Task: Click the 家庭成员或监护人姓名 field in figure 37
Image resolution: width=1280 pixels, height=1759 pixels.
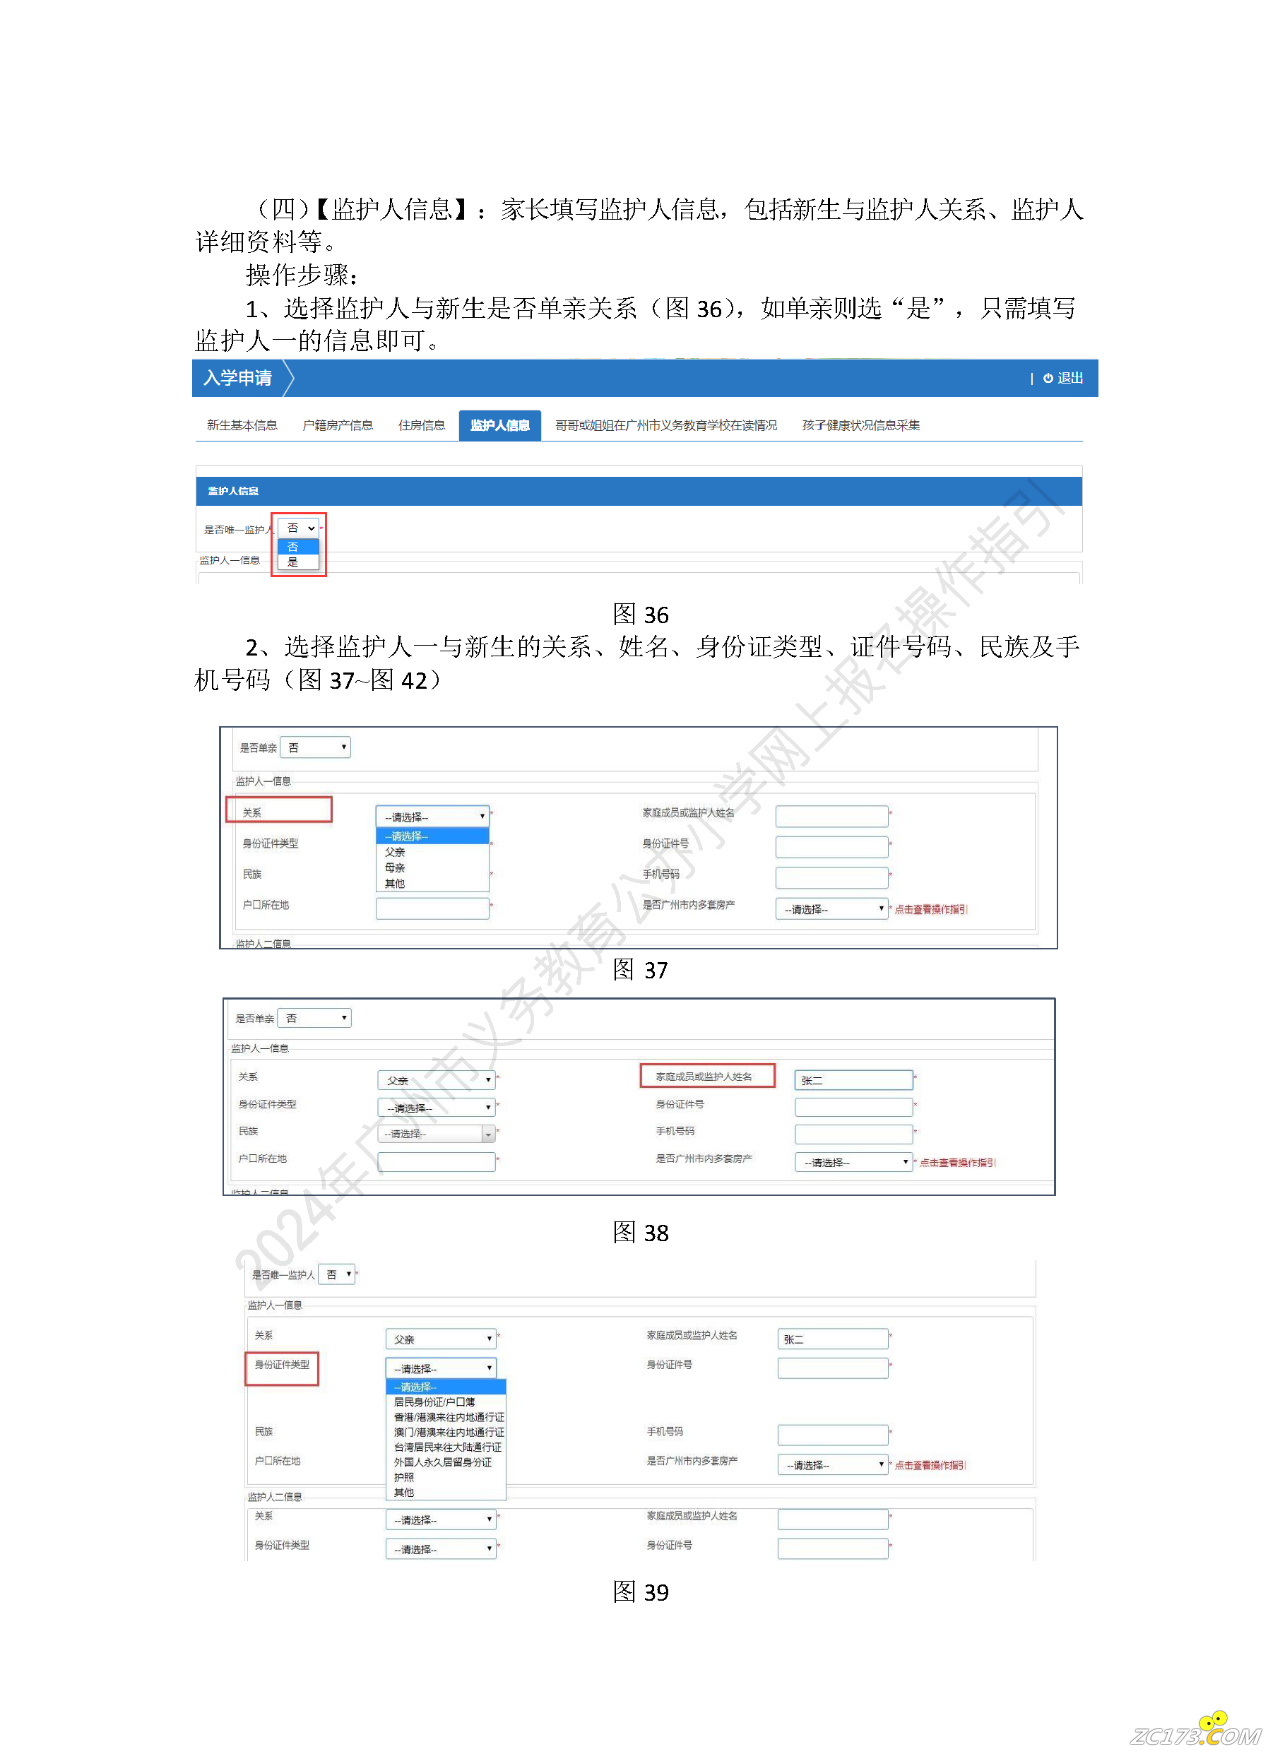Action: coord(832,816)
